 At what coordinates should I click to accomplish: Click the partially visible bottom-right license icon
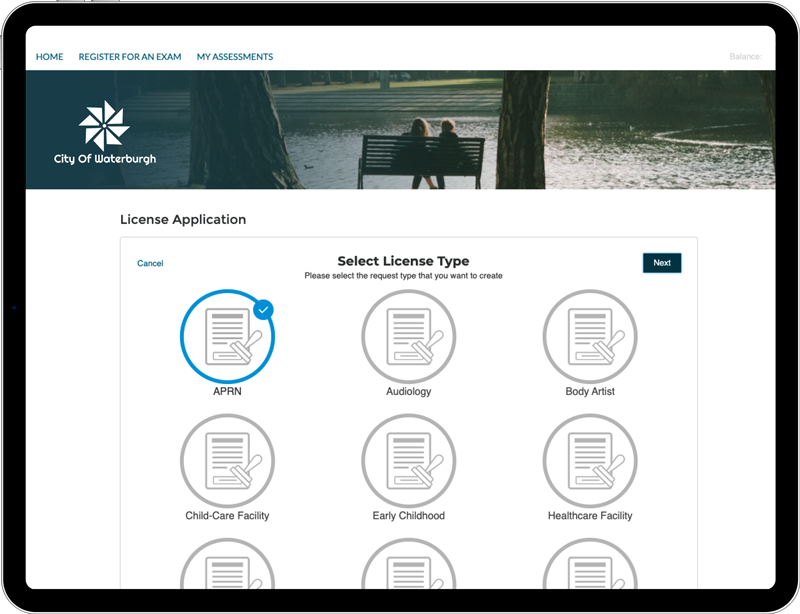(589, 565)
